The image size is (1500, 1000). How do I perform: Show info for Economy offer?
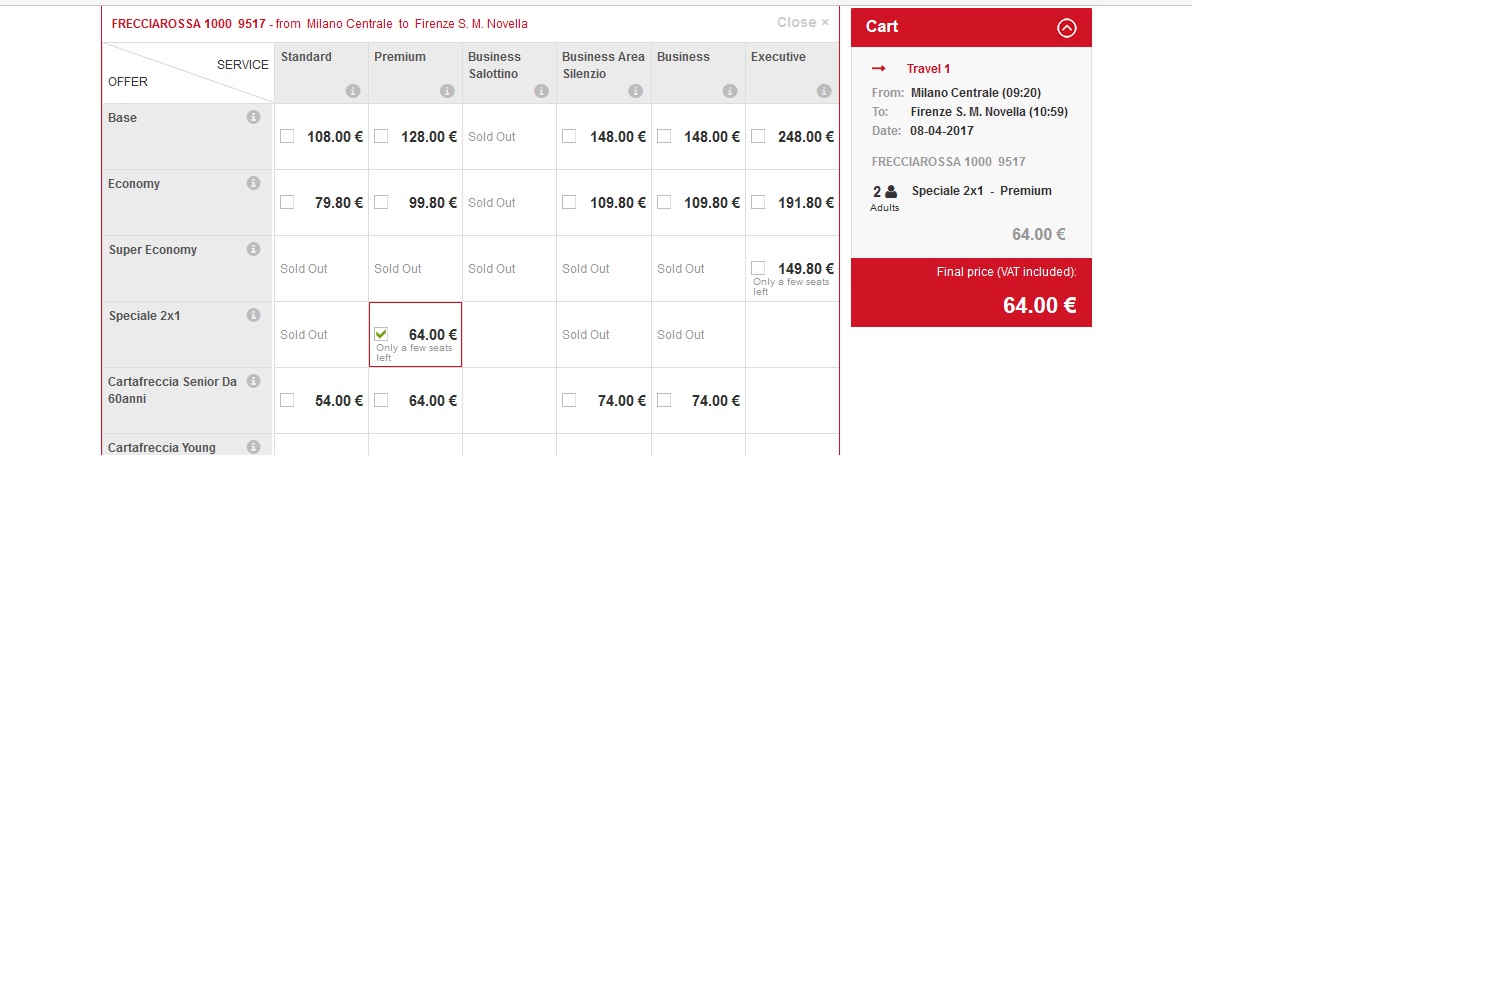pos(253,183)
